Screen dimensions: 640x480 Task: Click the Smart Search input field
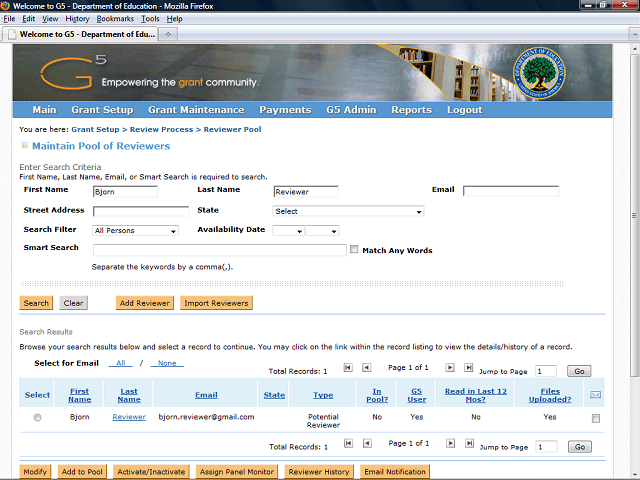220,250
